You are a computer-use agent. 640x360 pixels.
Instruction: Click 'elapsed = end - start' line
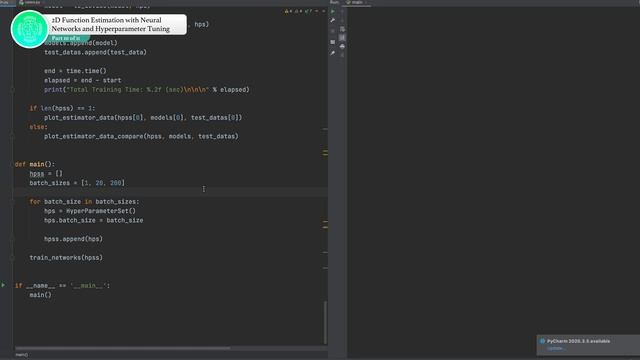tap(83, 80)
